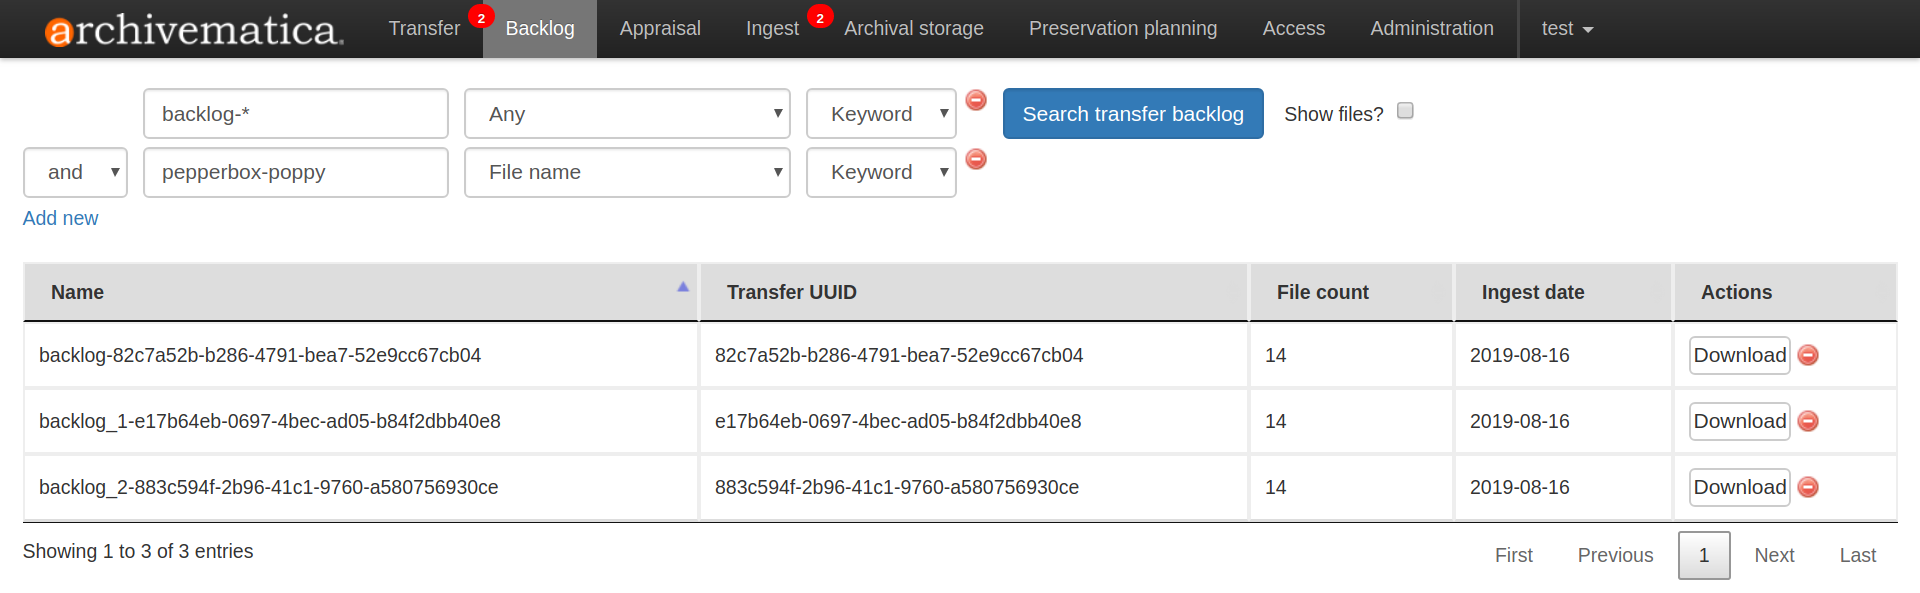Image resolution: width=1920 pixels, height=593 pixels.
Task: Expand the test user menu
Action: coord(1566,29)
